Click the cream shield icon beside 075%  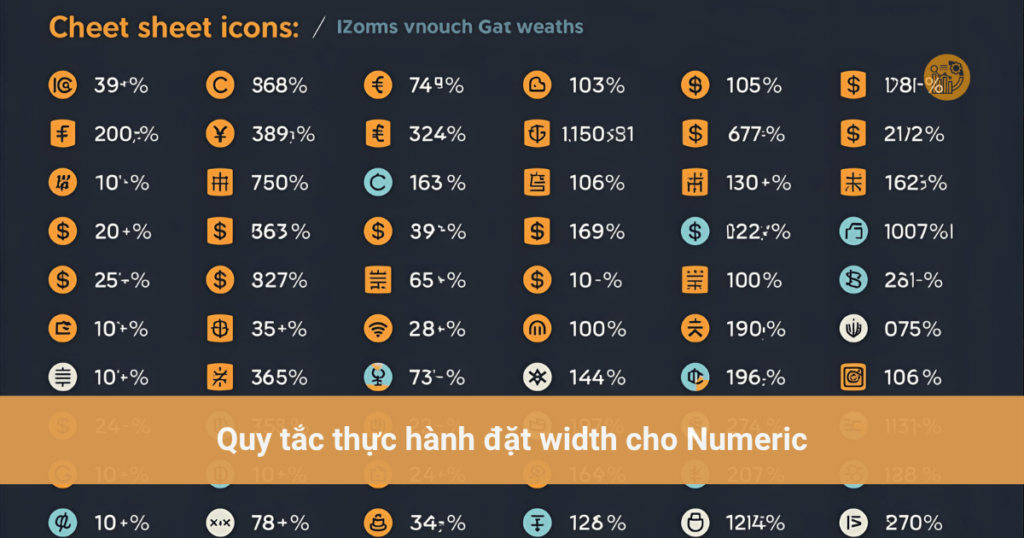click(x=853, y=328)
